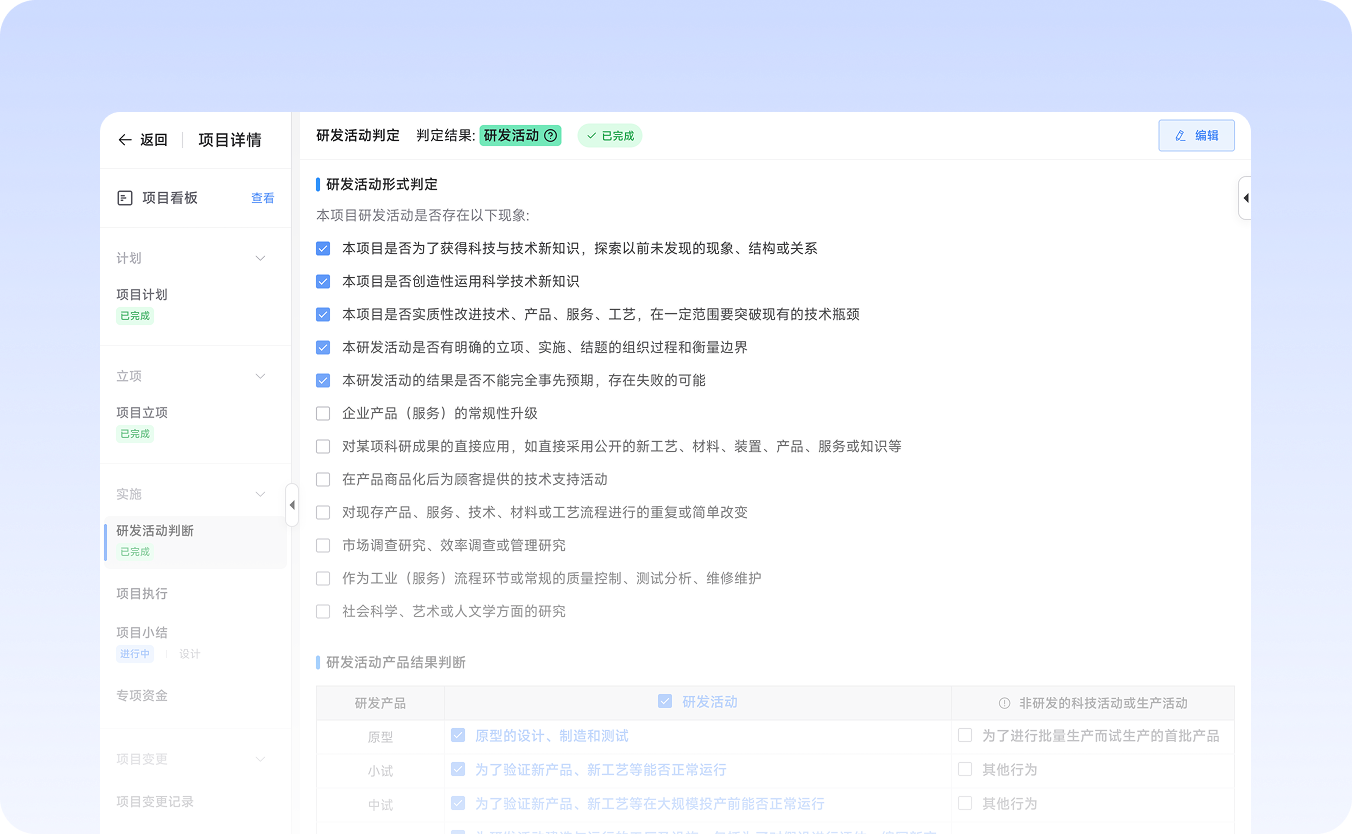
Task: Click the pencil icon on the 编辑 button
Action: click(1181, 136)
